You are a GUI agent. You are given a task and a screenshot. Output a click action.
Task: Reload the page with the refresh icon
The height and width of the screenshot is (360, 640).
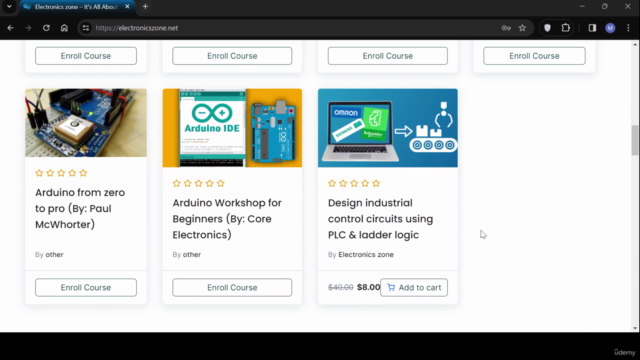[46, 28]
